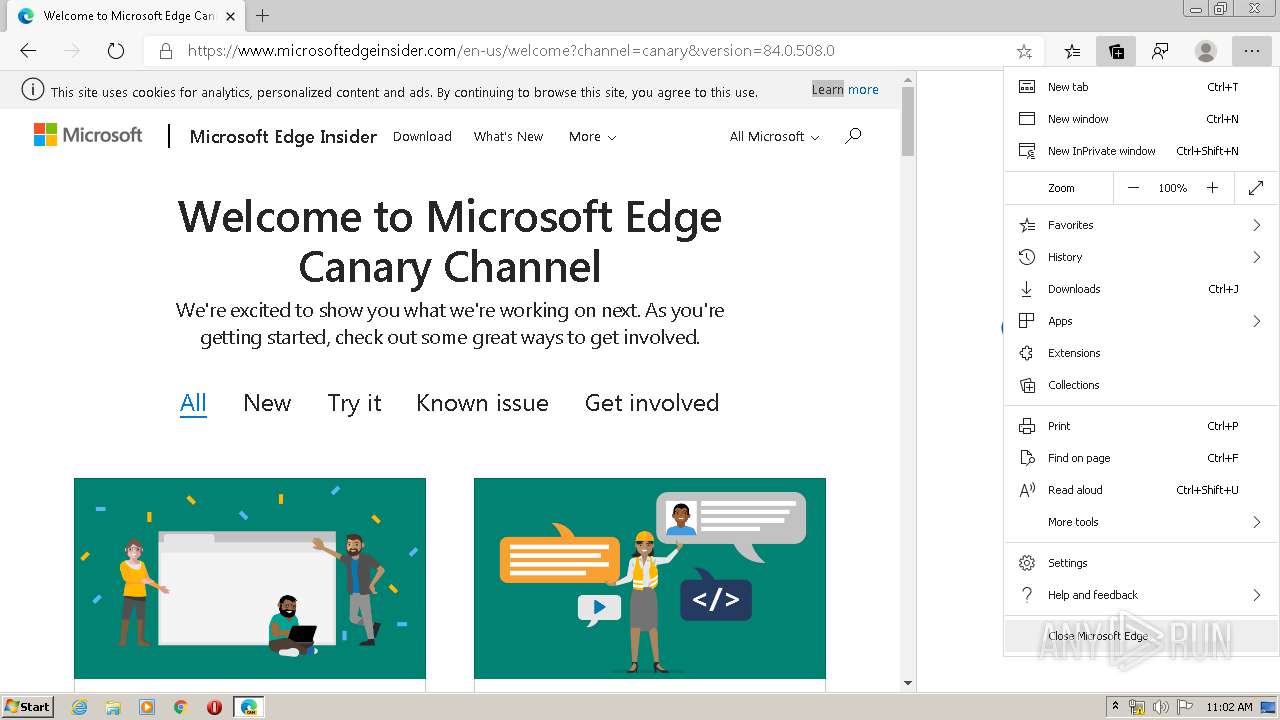1280x720 pixels.
Task: Open Settings from the menu
Action: 1142,563
